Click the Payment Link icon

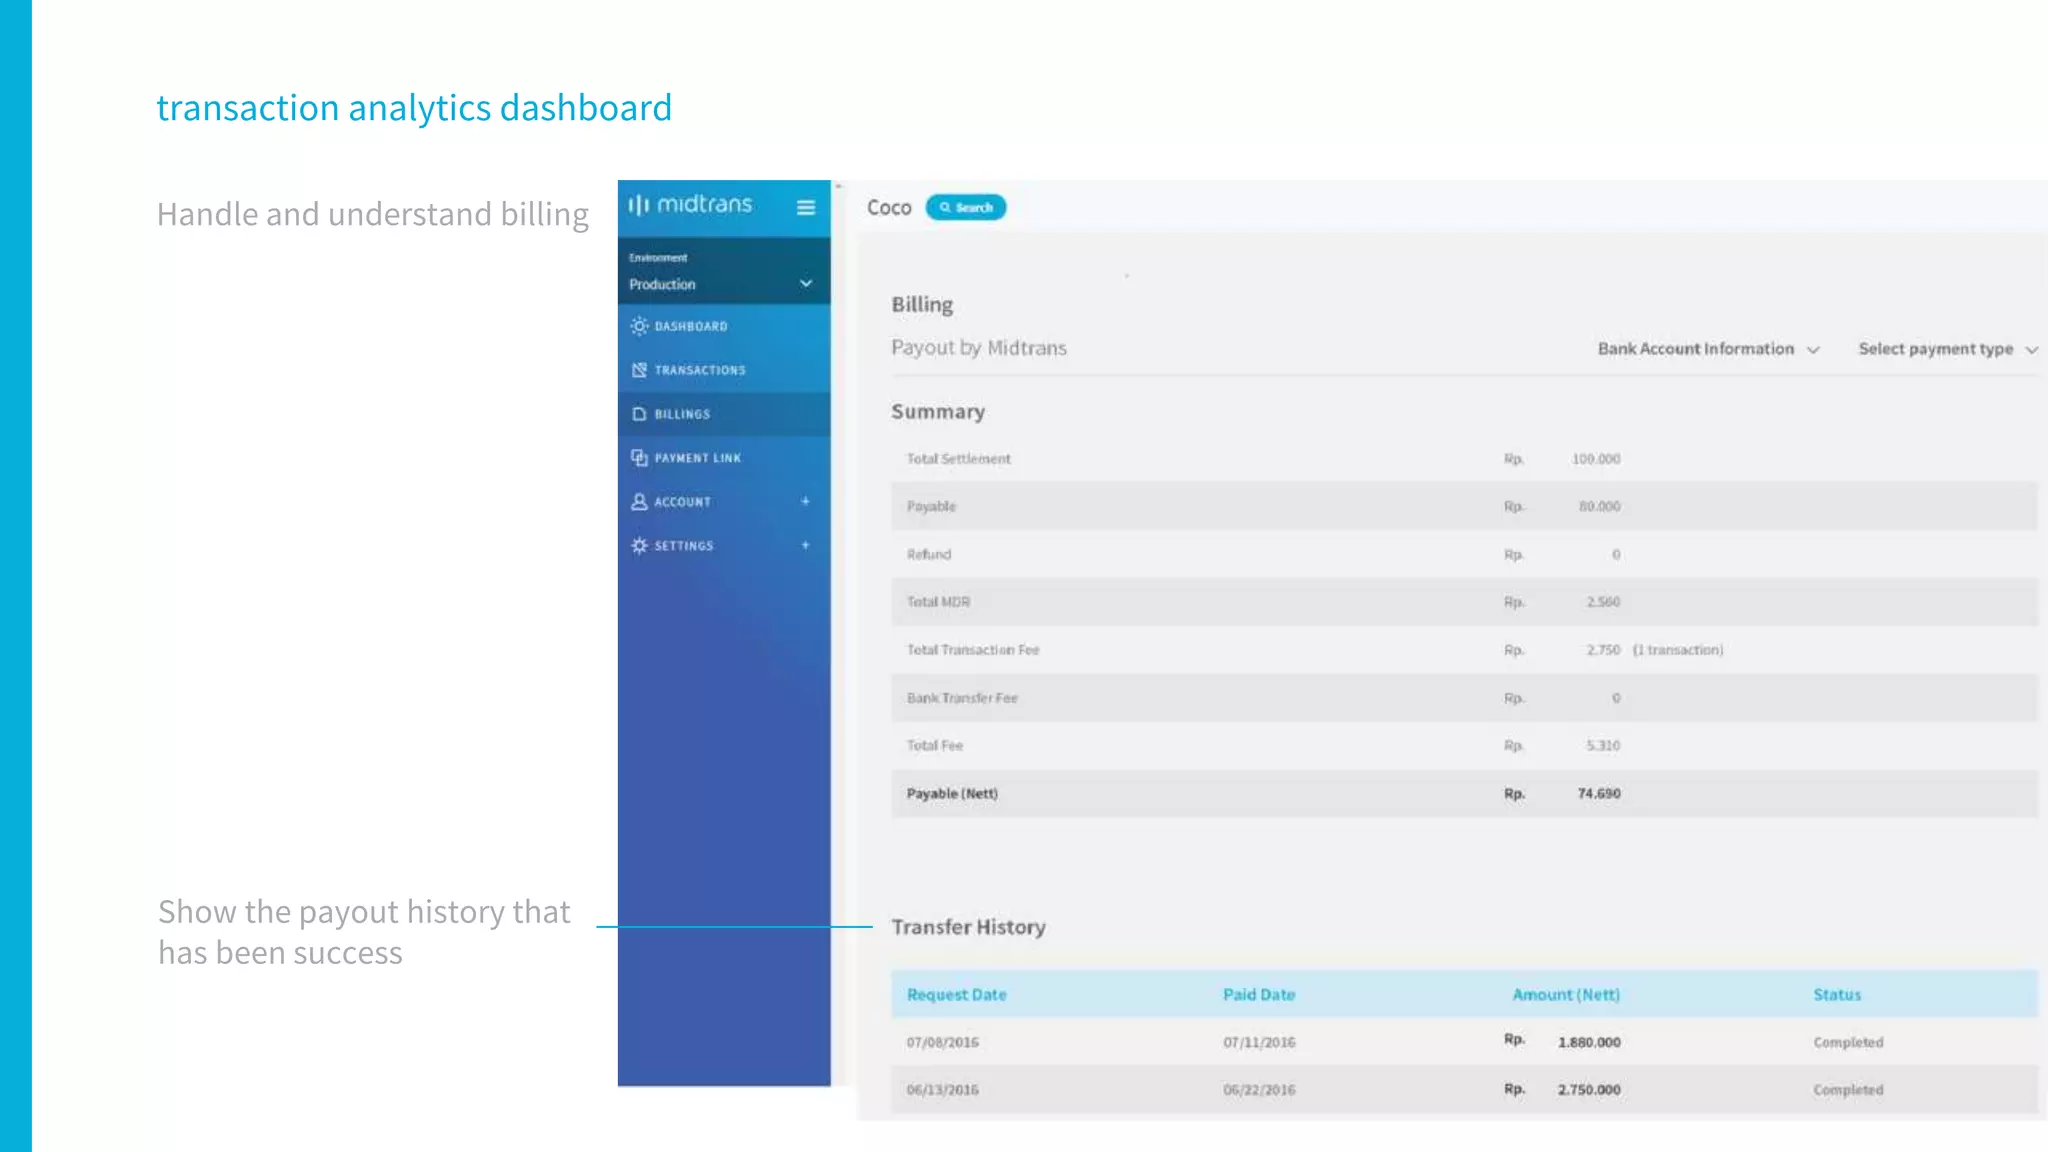coord(639,458)
